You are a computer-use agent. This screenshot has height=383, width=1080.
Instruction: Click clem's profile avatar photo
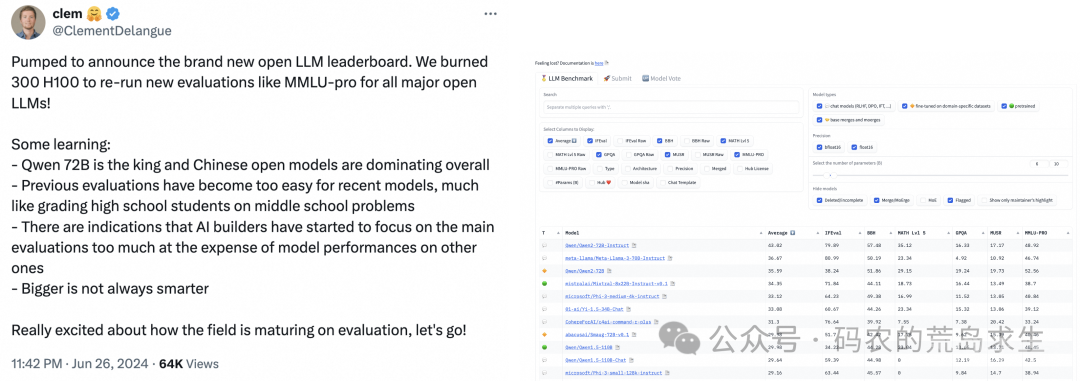point(28,21)
